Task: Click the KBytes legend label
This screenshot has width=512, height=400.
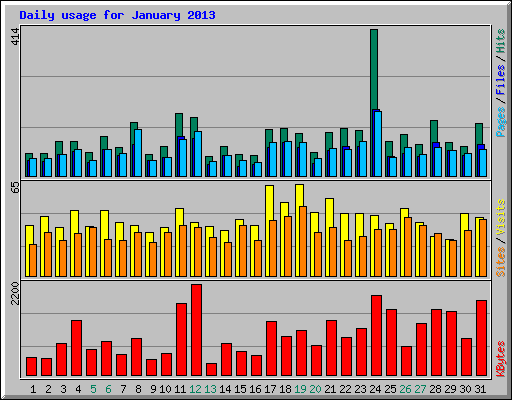Action: coord(501,359)
